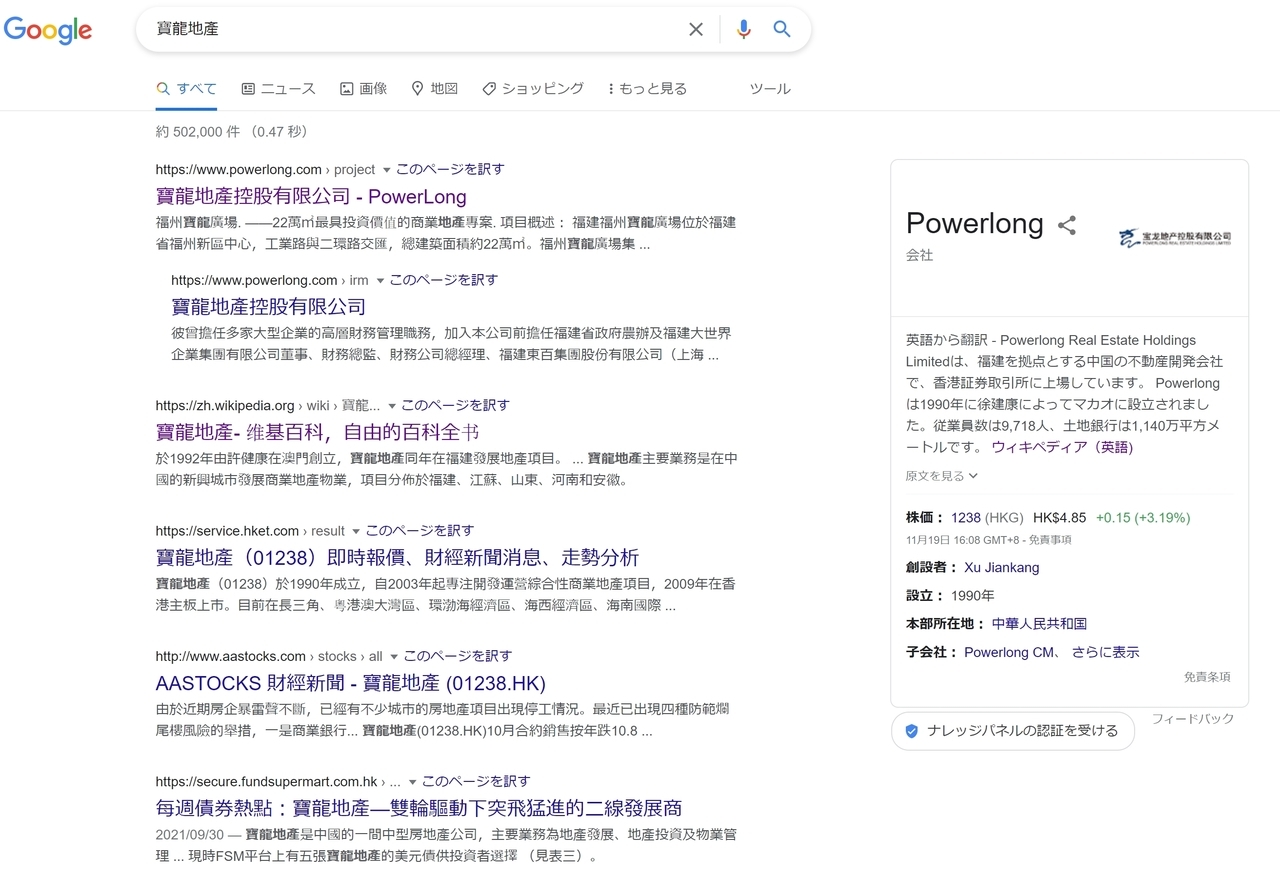Open founder Xu Jiankang link
This screenshot has height=877, width=1280.
tap(1001, 567)
